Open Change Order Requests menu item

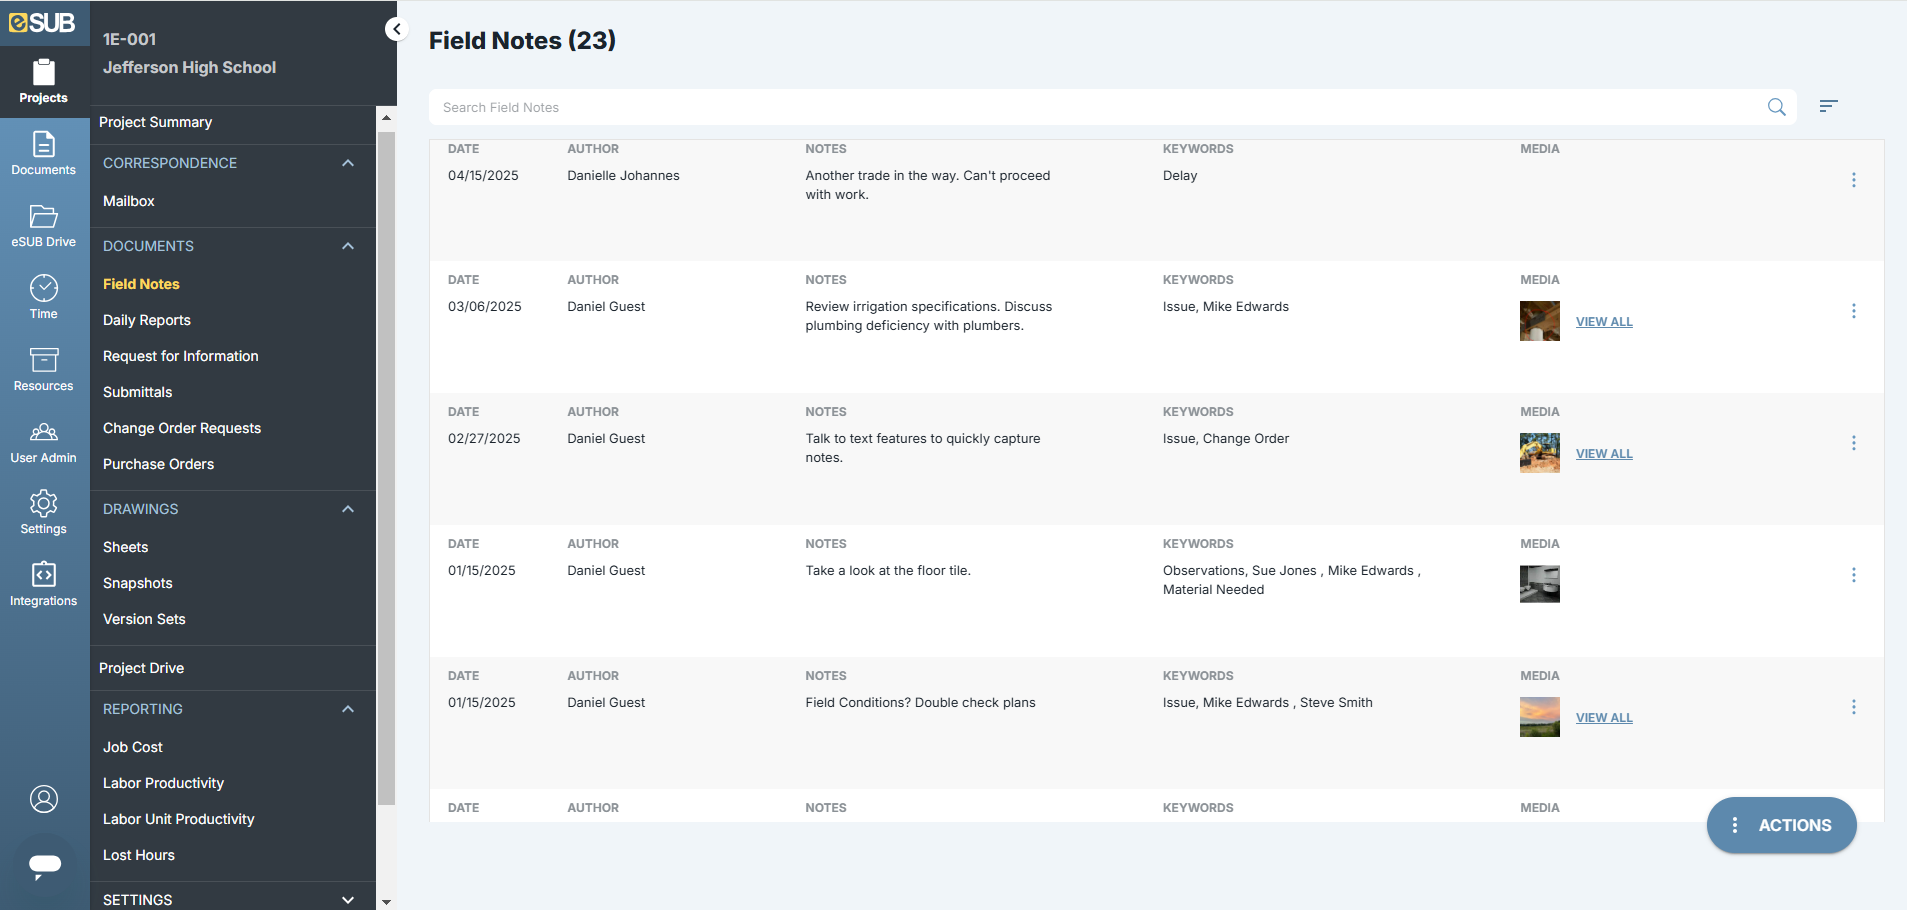coord(182,428)
